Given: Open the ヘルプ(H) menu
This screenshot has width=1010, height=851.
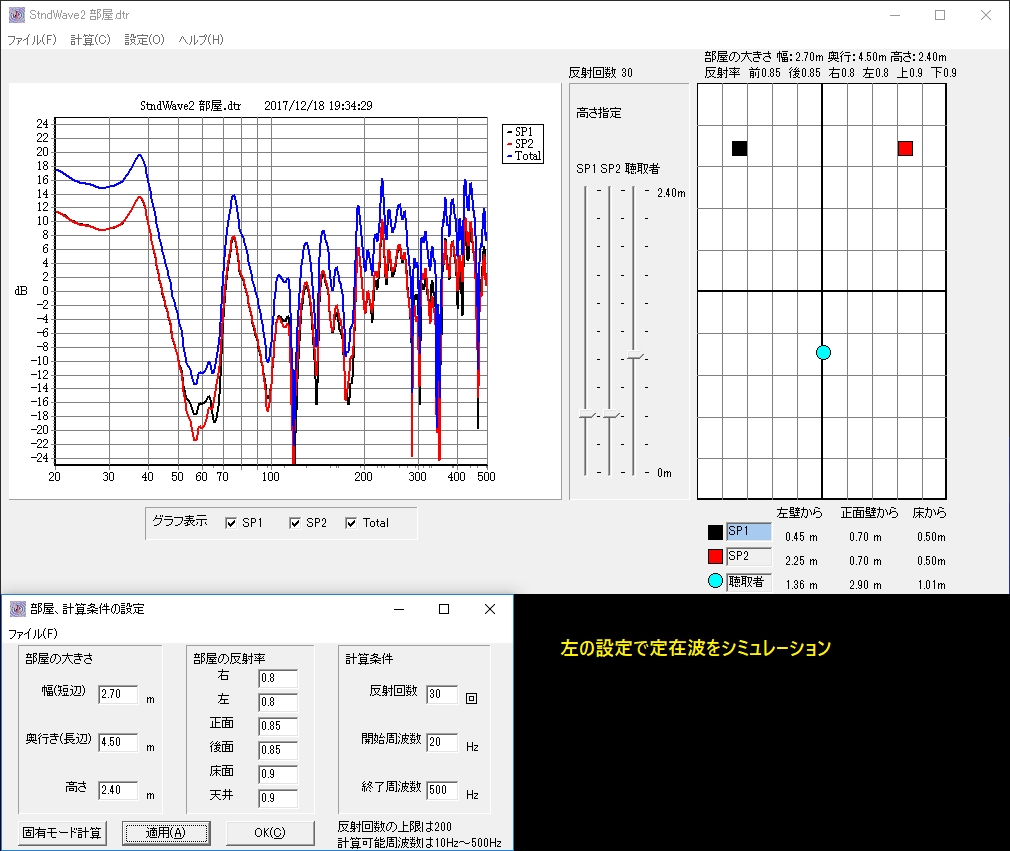Looking at the screenshot, I should point(201,40).
